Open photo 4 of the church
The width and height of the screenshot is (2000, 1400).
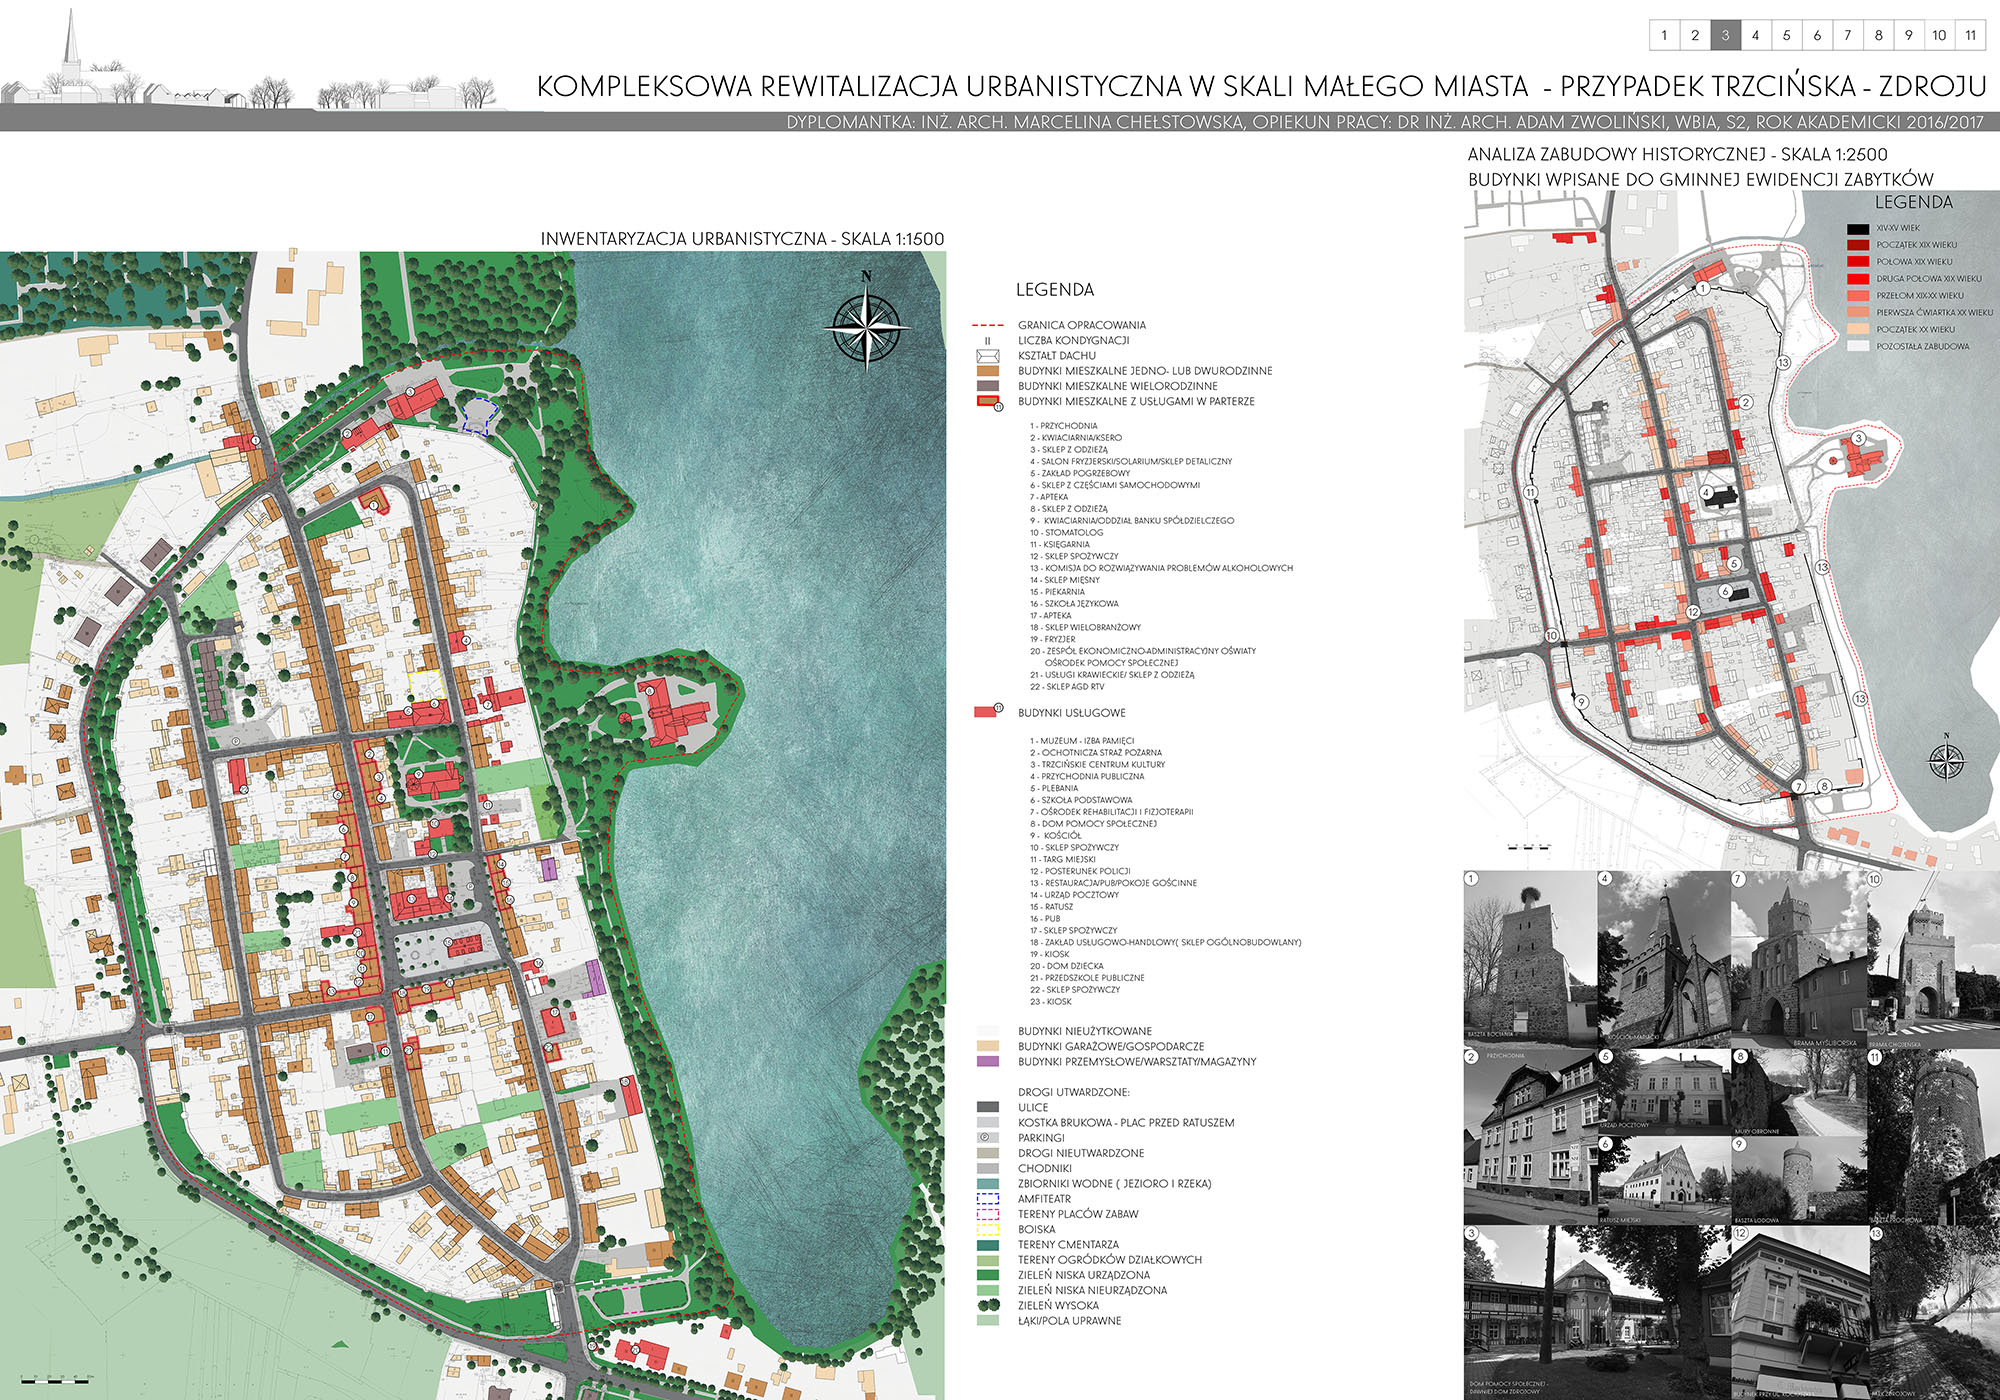[x=1664, y=958]
